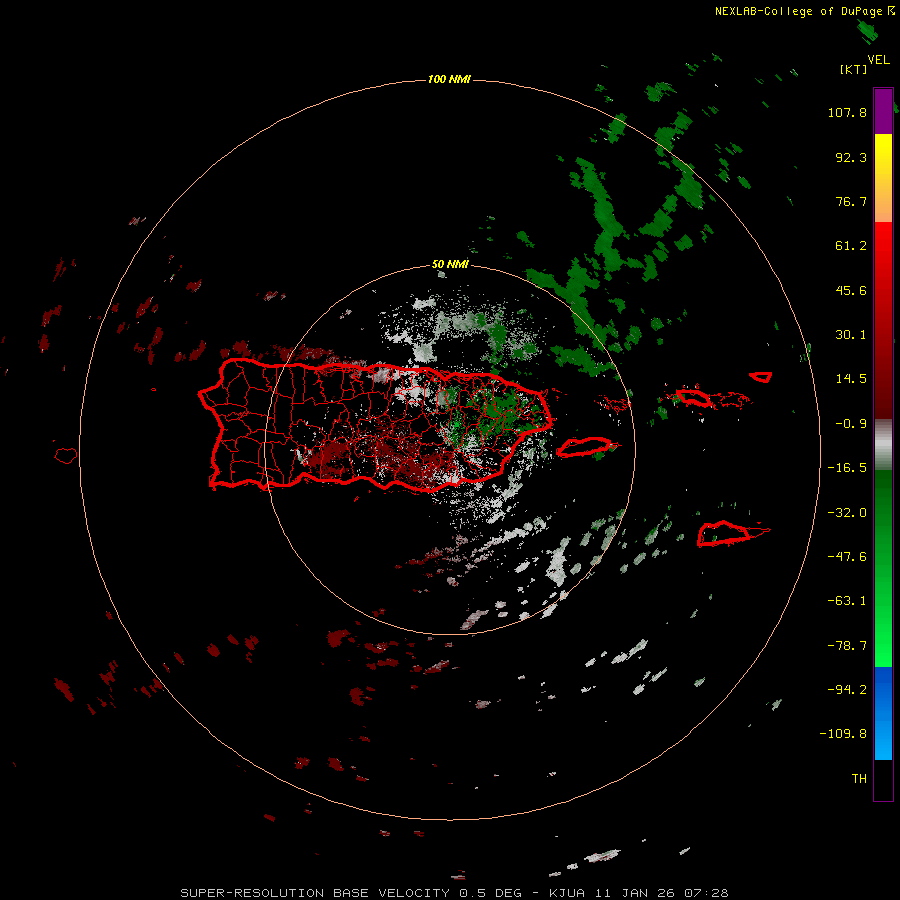
Task: Select the -32.0 scale value
Action: pos(847,513)
